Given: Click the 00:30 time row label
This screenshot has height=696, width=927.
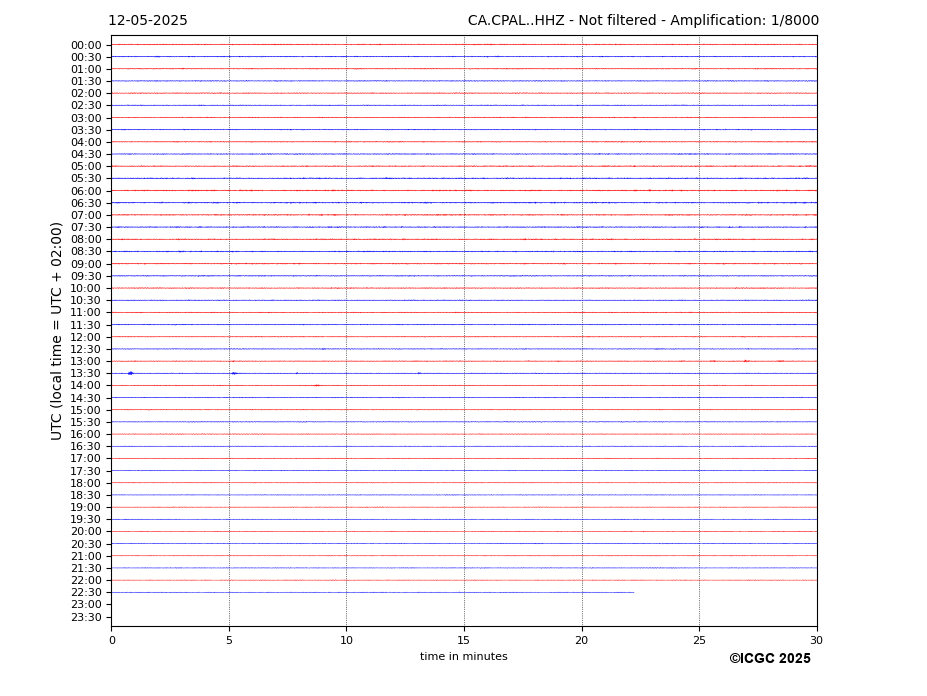Looking at the screenshot, I should click(86, 57).
